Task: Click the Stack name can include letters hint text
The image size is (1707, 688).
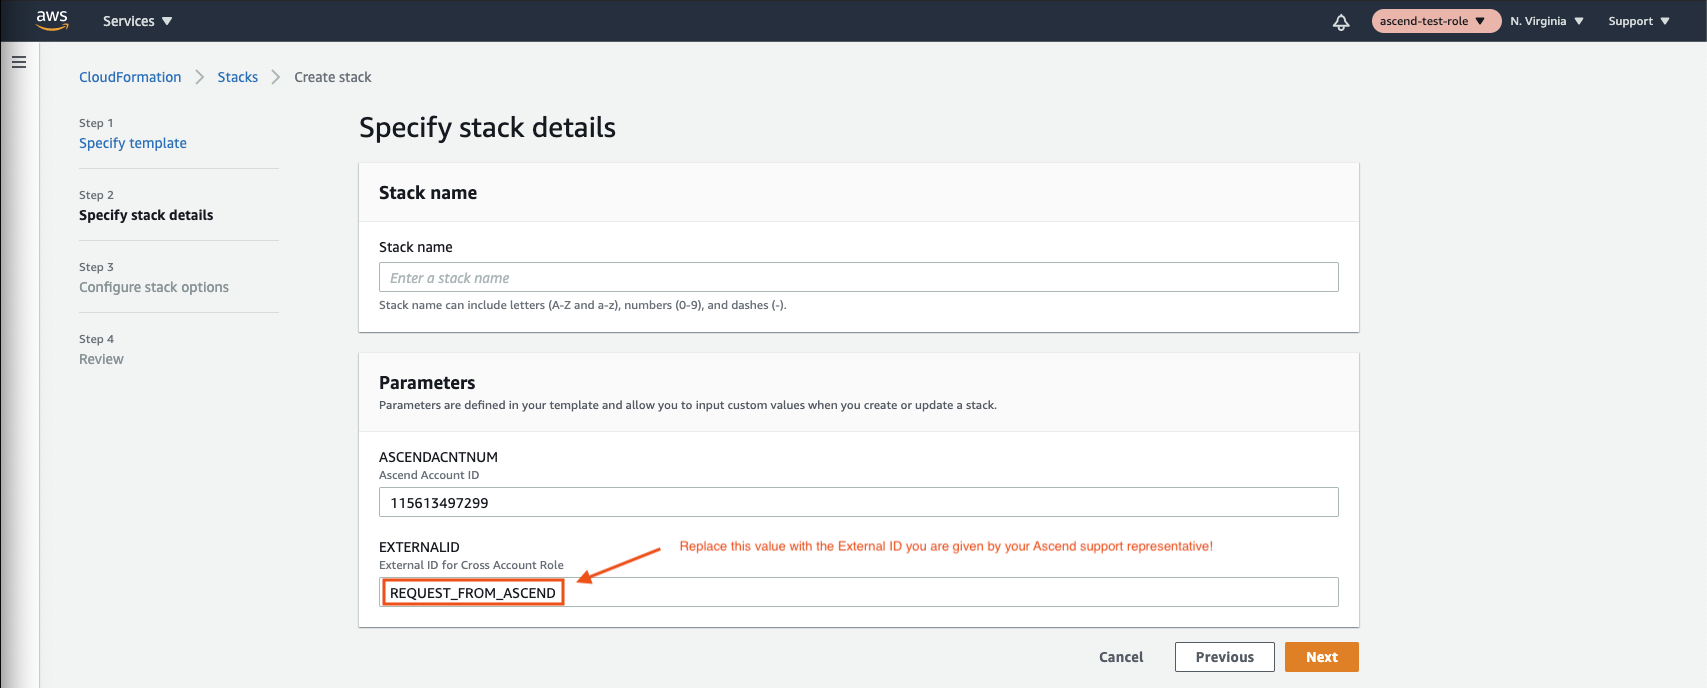Action: (x=583, y=305)
